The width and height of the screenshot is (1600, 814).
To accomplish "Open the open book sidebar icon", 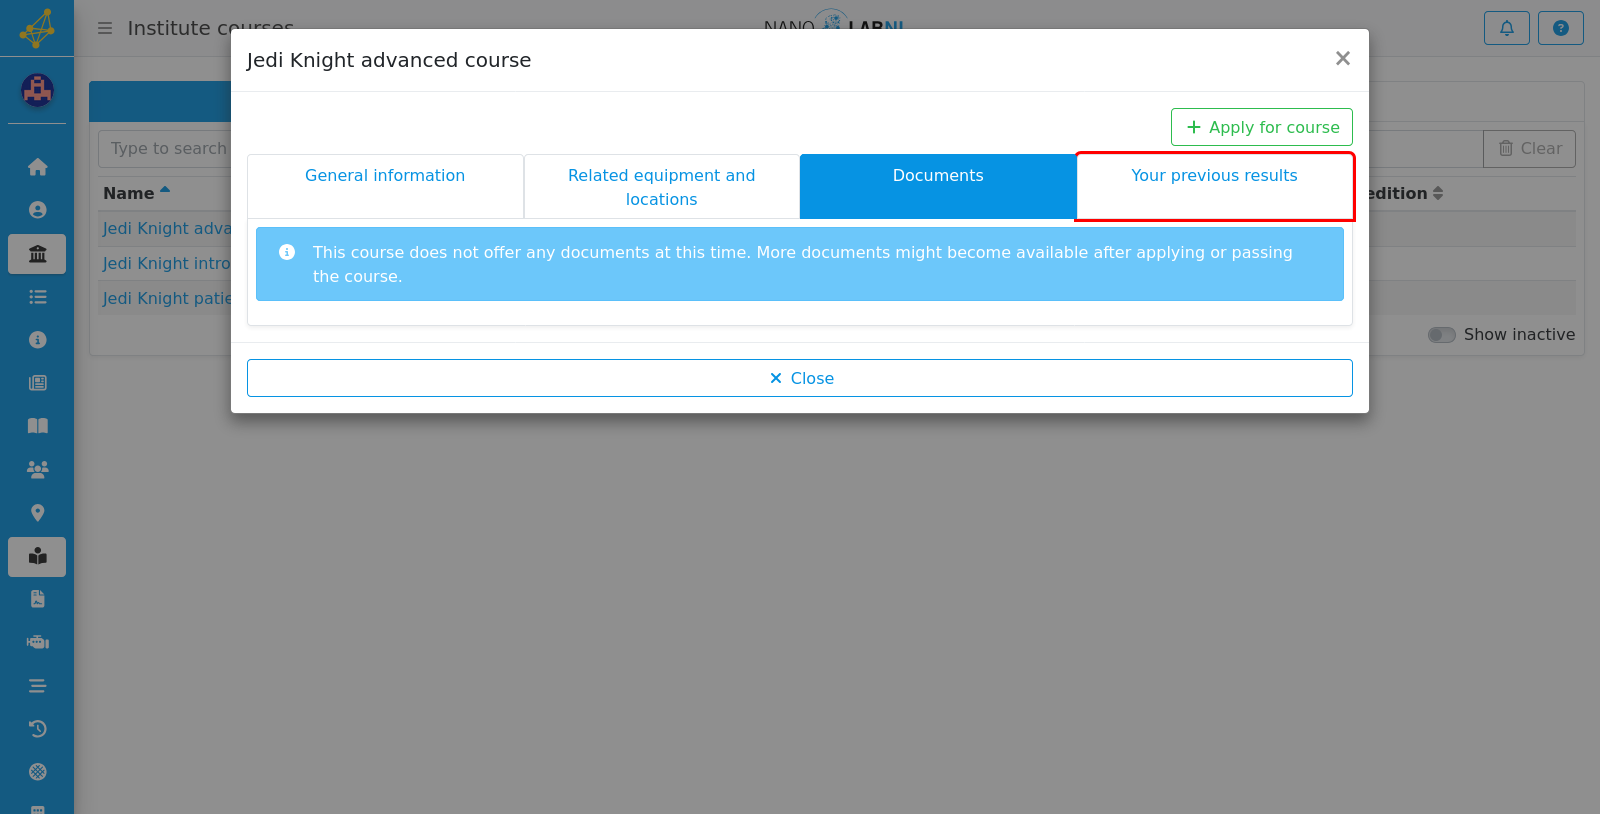I will (x=37, y=426).
